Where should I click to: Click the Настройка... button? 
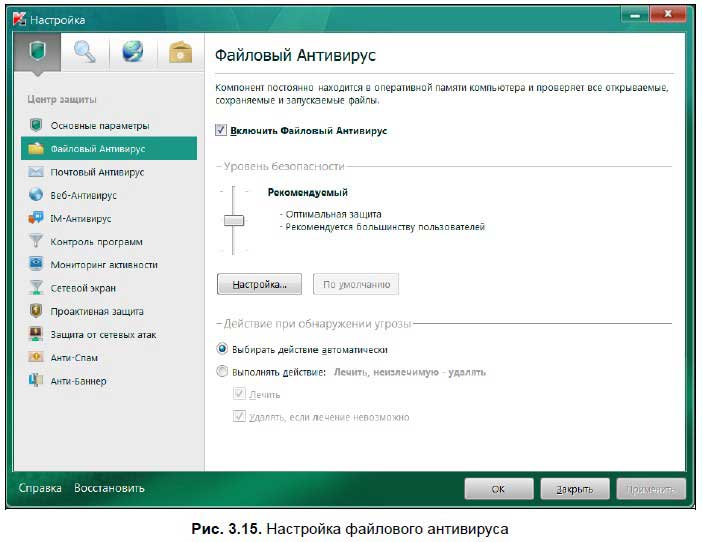[259, 284]
